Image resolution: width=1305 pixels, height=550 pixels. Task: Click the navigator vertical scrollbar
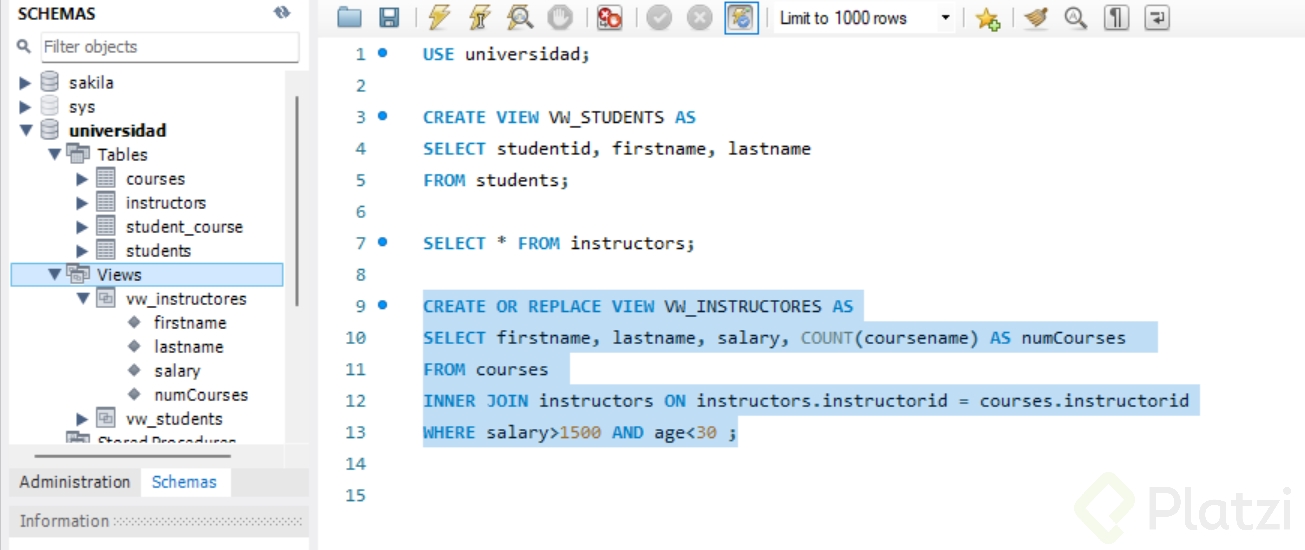pyautogui.click(x=296, y=200)
